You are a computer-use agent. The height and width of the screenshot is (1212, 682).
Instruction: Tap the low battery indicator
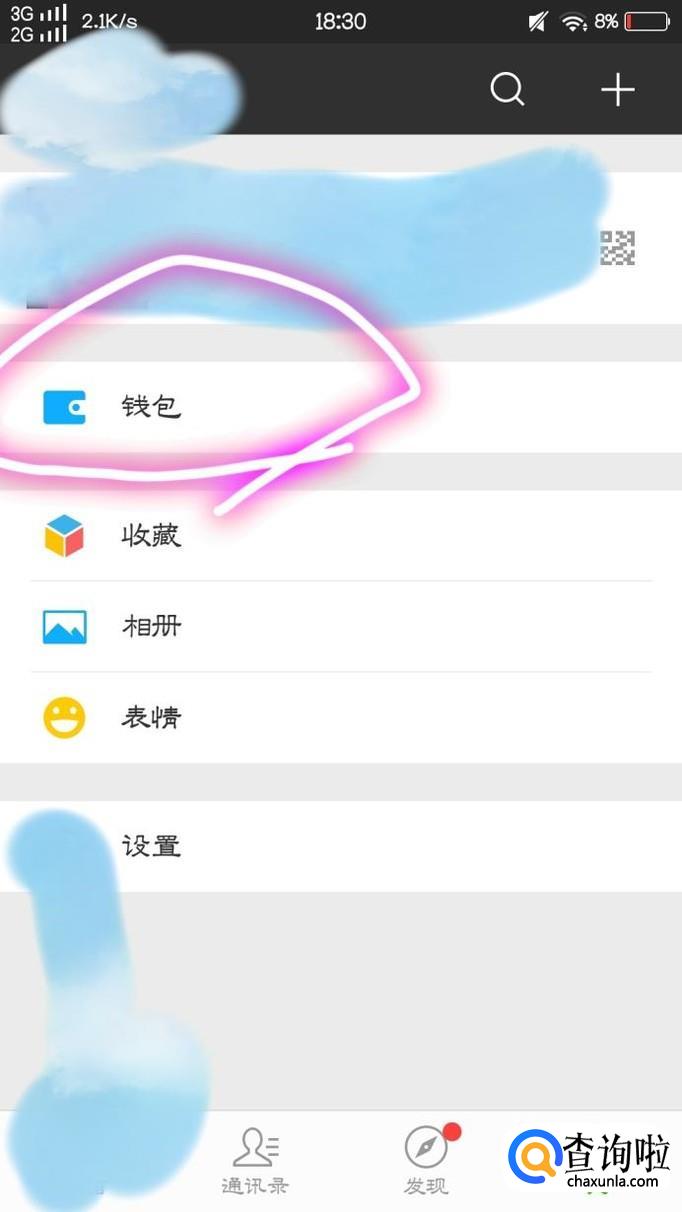coord(646,21)
